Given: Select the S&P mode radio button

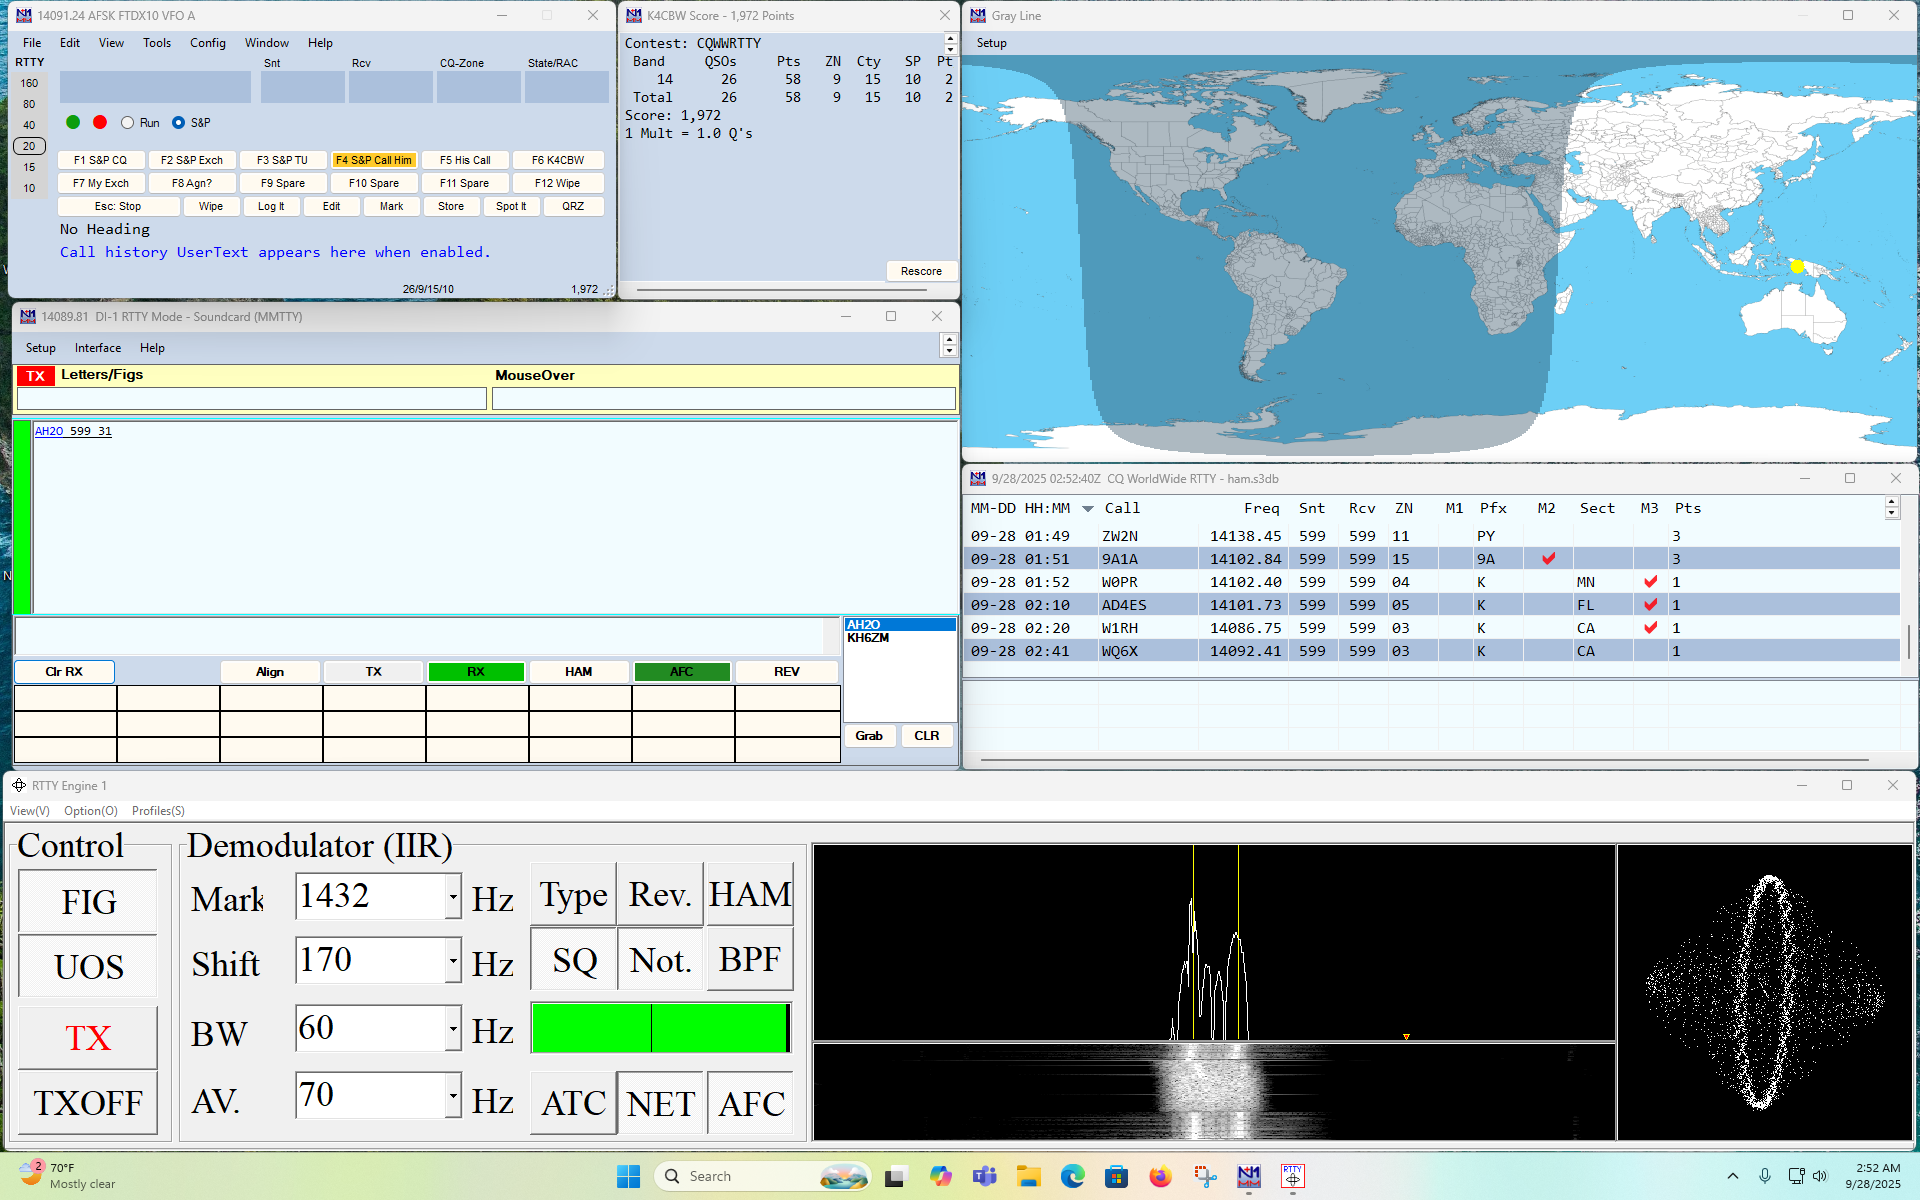Looking at the screenshot, I should [x=179, y=123].
